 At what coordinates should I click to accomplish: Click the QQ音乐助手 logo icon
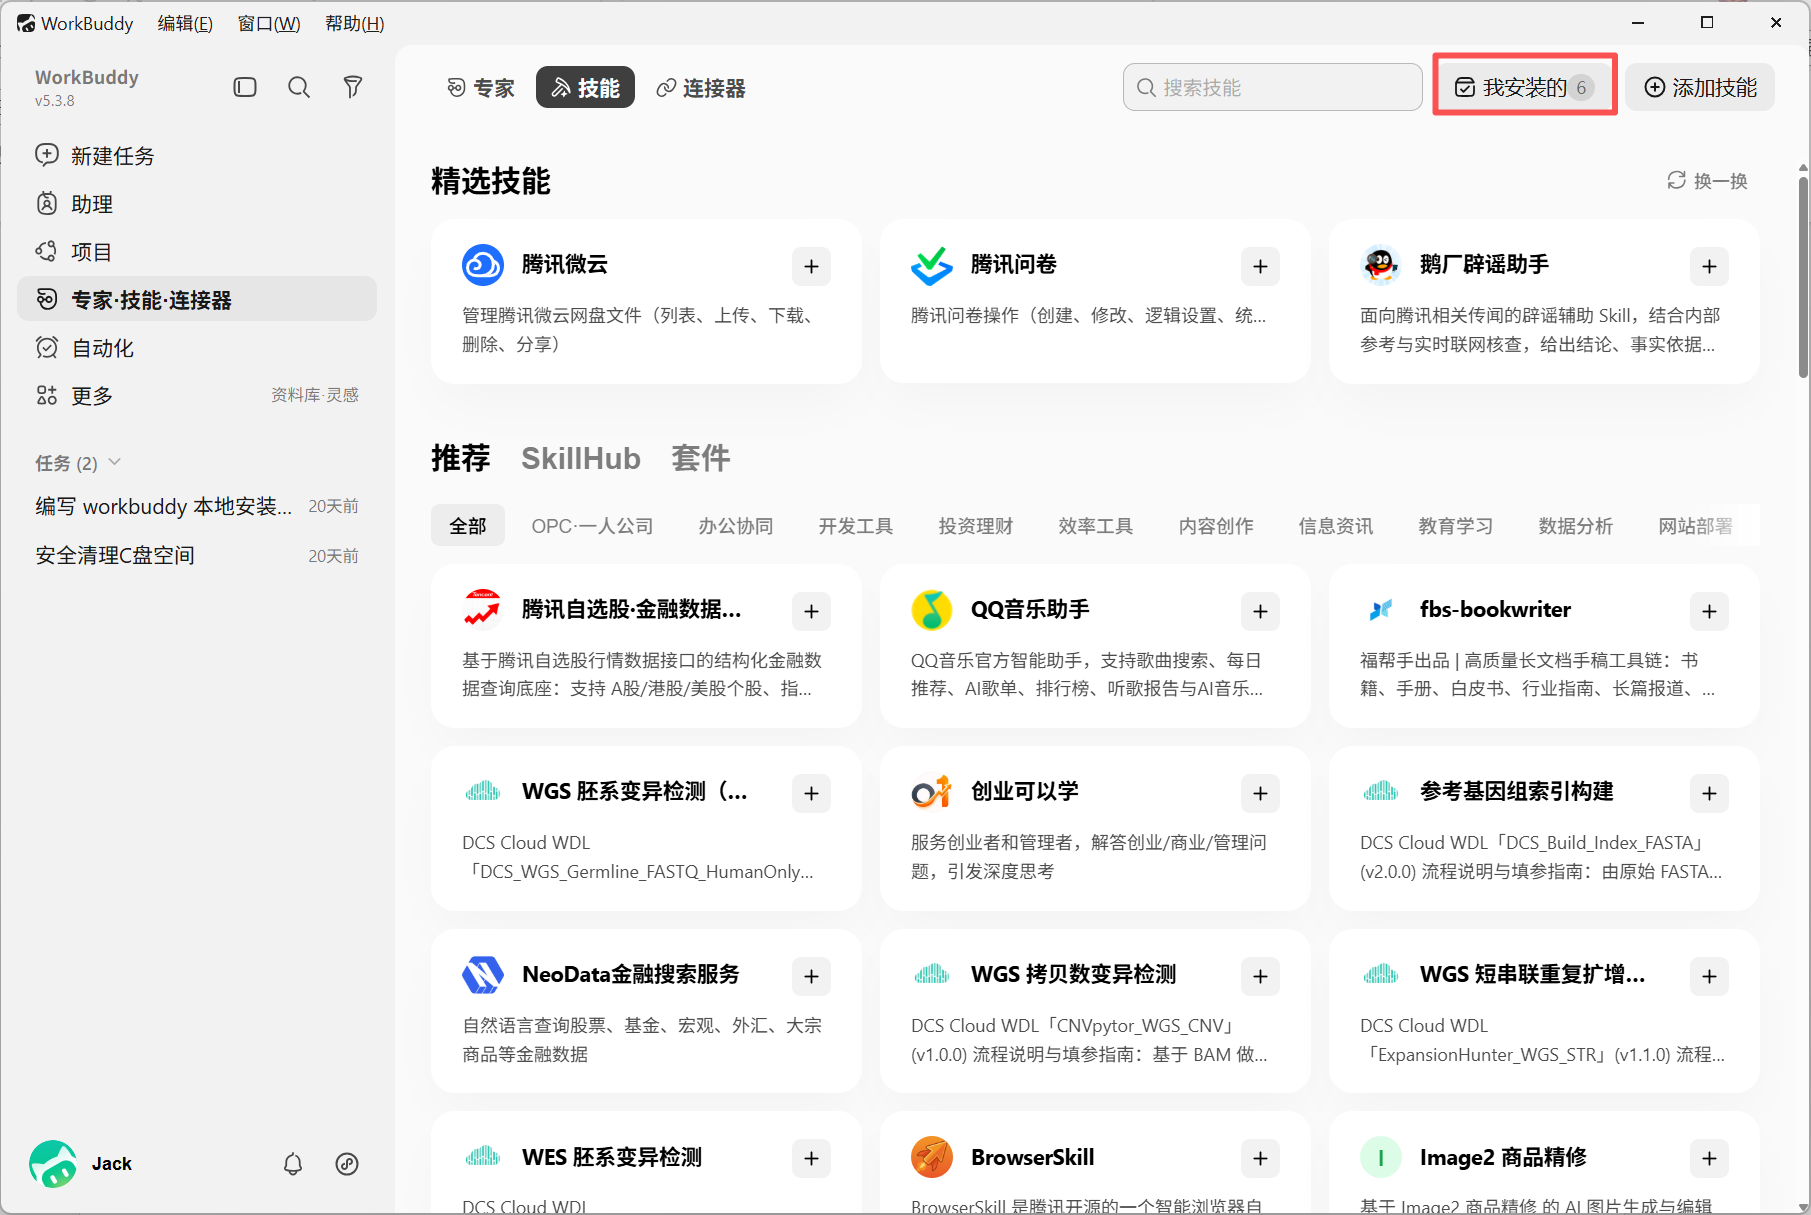tap(932, 610)
